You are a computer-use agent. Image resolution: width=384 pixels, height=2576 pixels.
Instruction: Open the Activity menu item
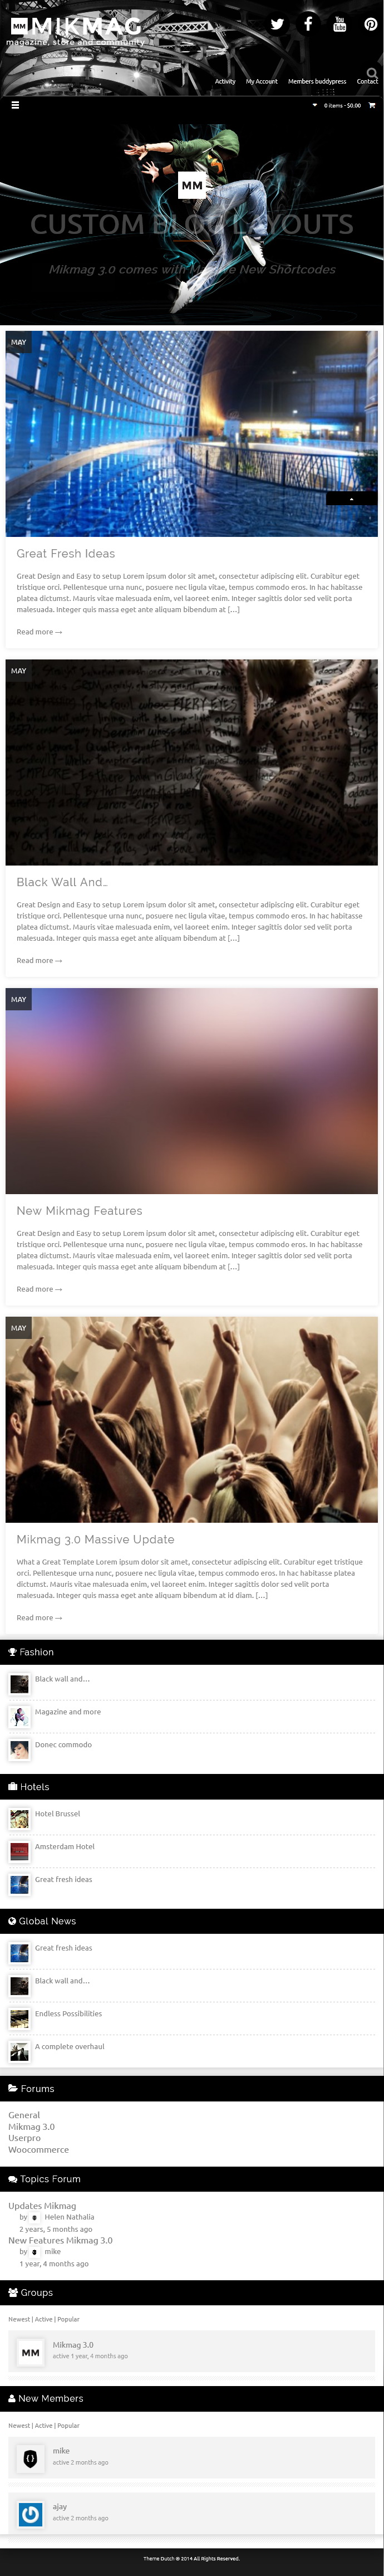tap(225, 81)
